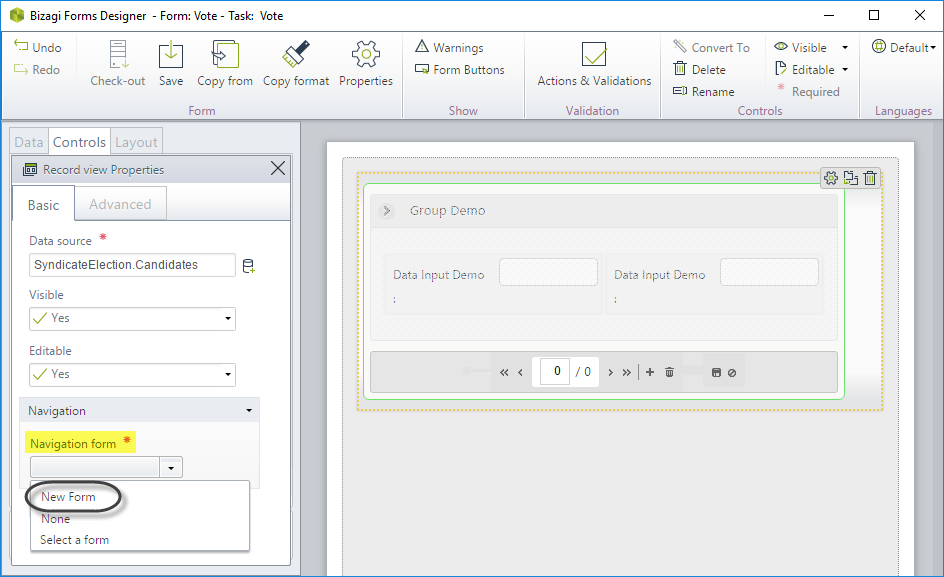Toggle the Editable property in ribbon
Image resolution: width=944 pixels, height=577 pixels.
[805, 70]
